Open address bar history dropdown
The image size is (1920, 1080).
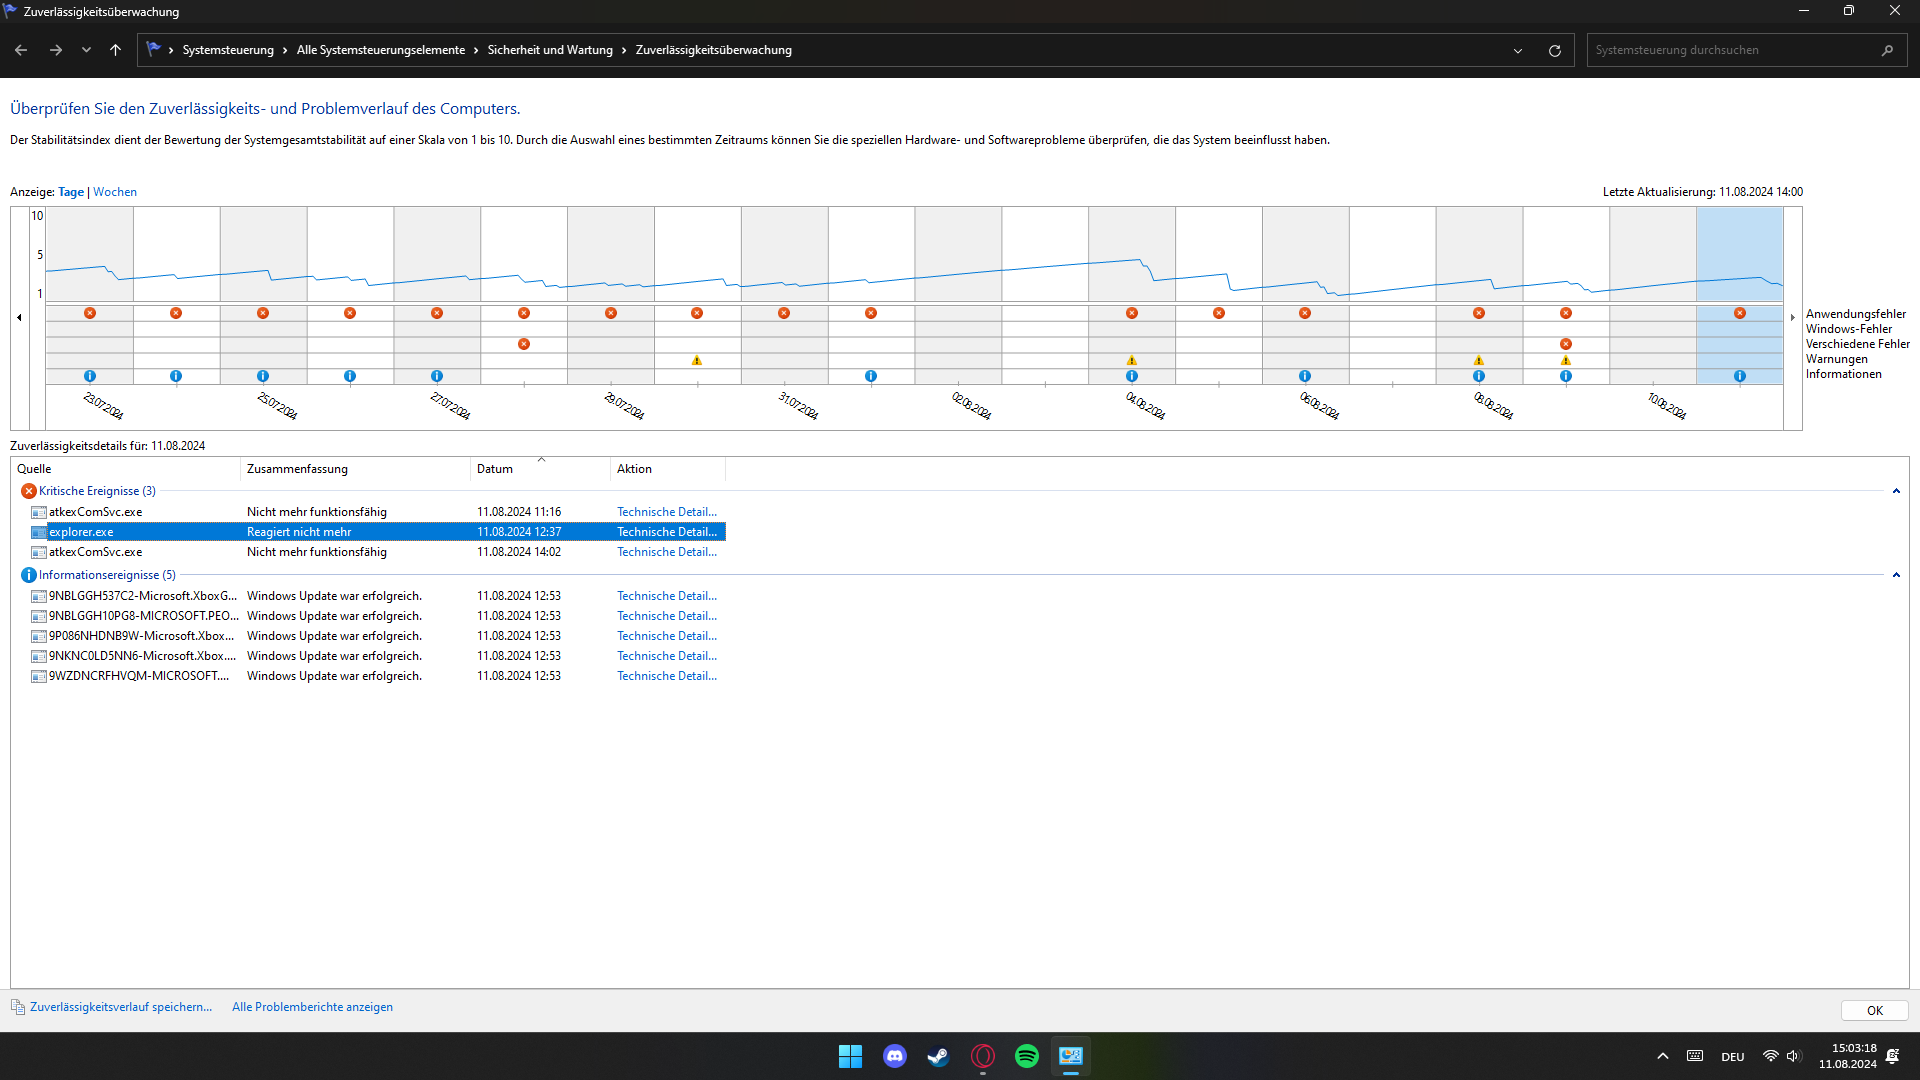pyautogui.click(x=1518, y=50)
